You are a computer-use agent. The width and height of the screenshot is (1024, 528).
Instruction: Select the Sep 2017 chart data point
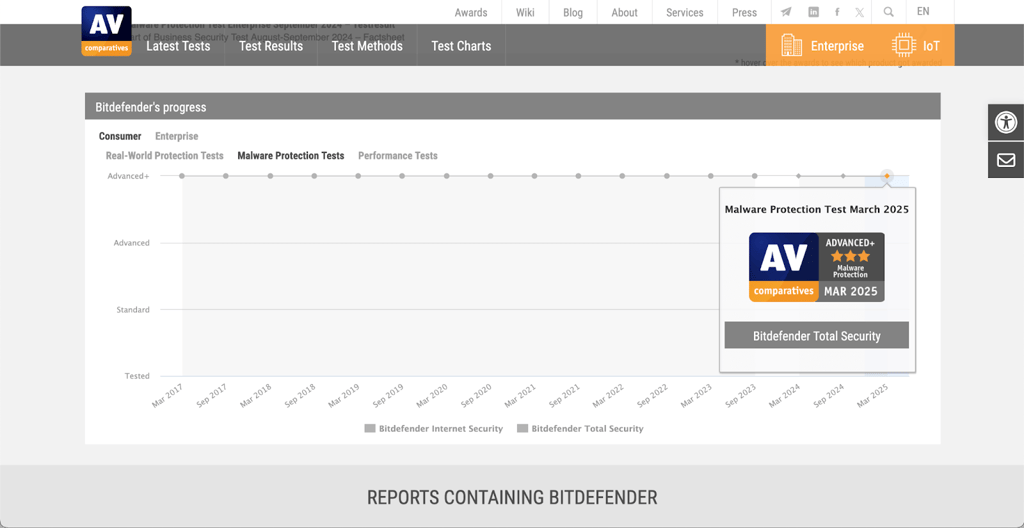pyautogui.click(x=226, y=176)
